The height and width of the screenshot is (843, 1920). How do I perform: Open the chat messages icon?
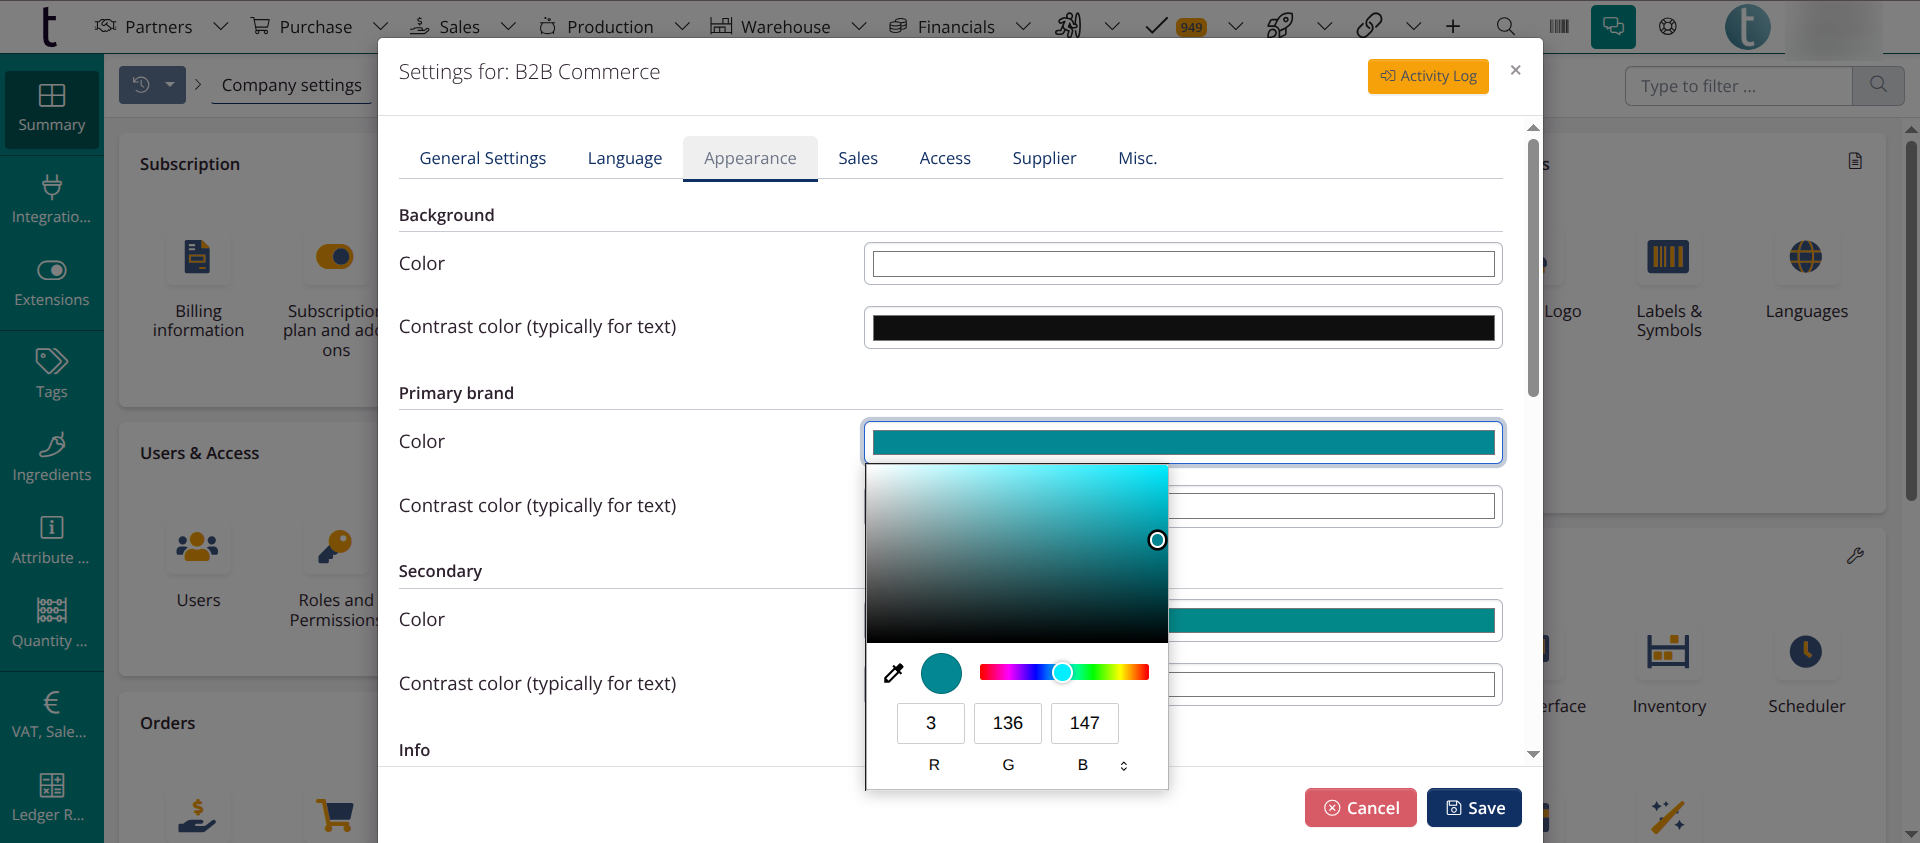pos(1613,27)
